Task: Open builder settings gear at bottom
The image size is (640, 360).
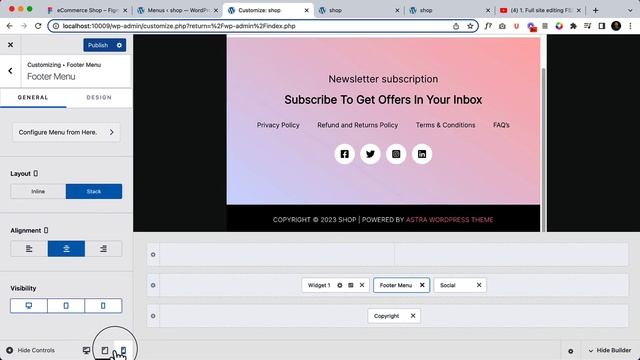Action: [571, 351]
